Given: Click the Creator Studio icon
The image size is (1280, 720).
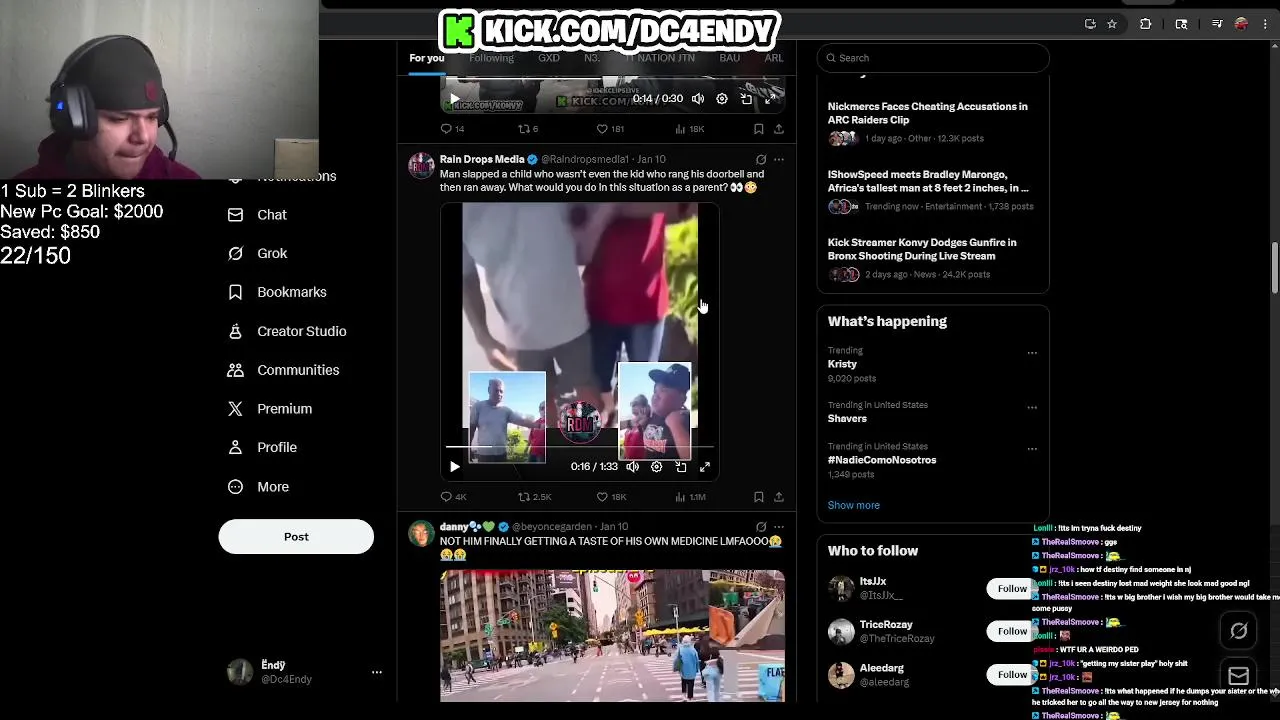Looking at the screenshot, I should (x=236, y=331).
